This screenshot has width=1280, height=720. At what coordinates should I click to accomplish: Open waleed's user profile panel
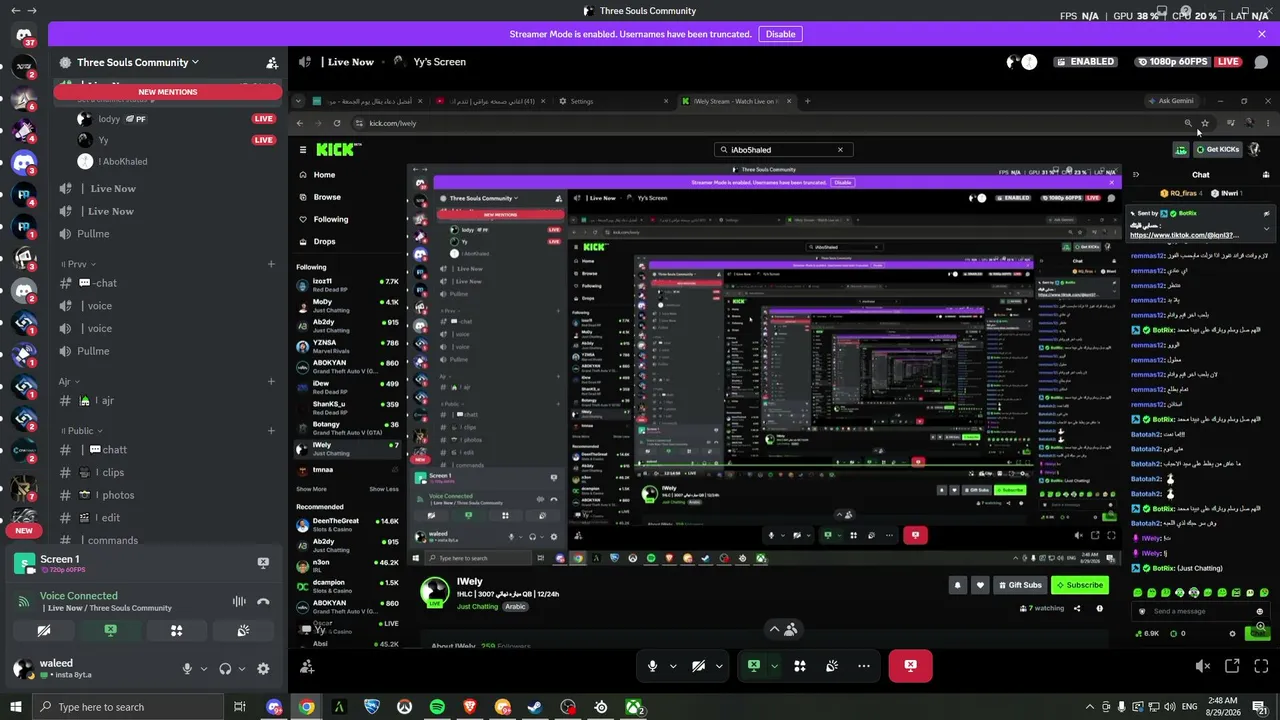pos(90,669)
